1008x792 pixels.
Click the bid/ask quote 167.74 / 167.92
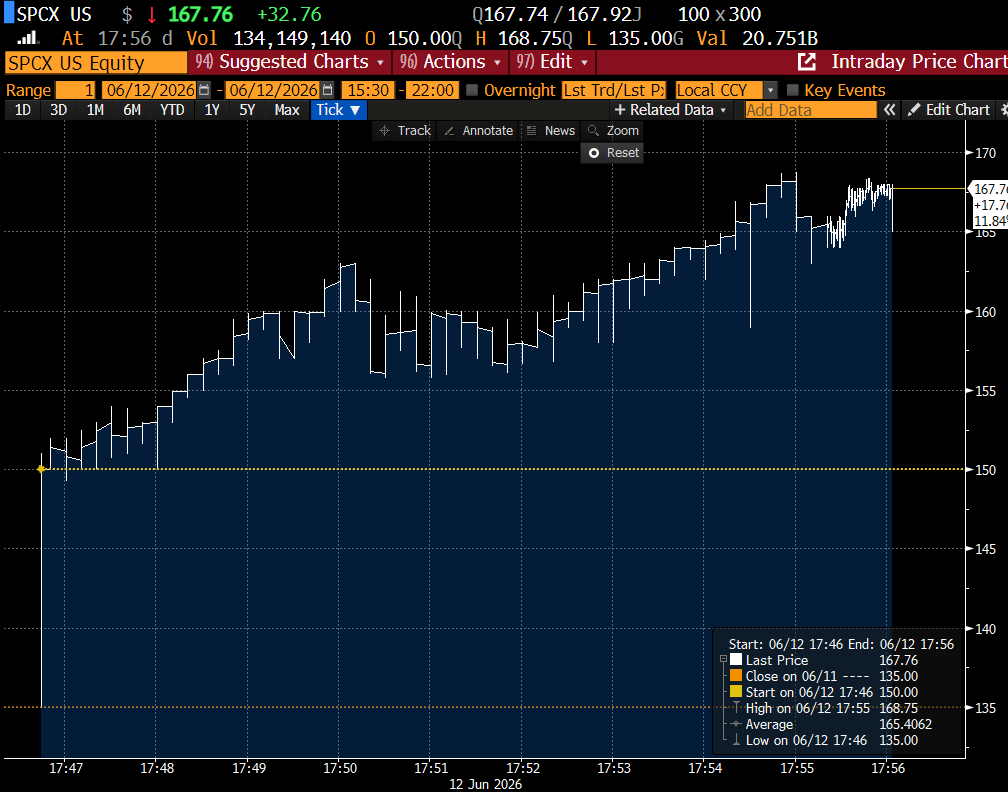(x=557, y=14)
